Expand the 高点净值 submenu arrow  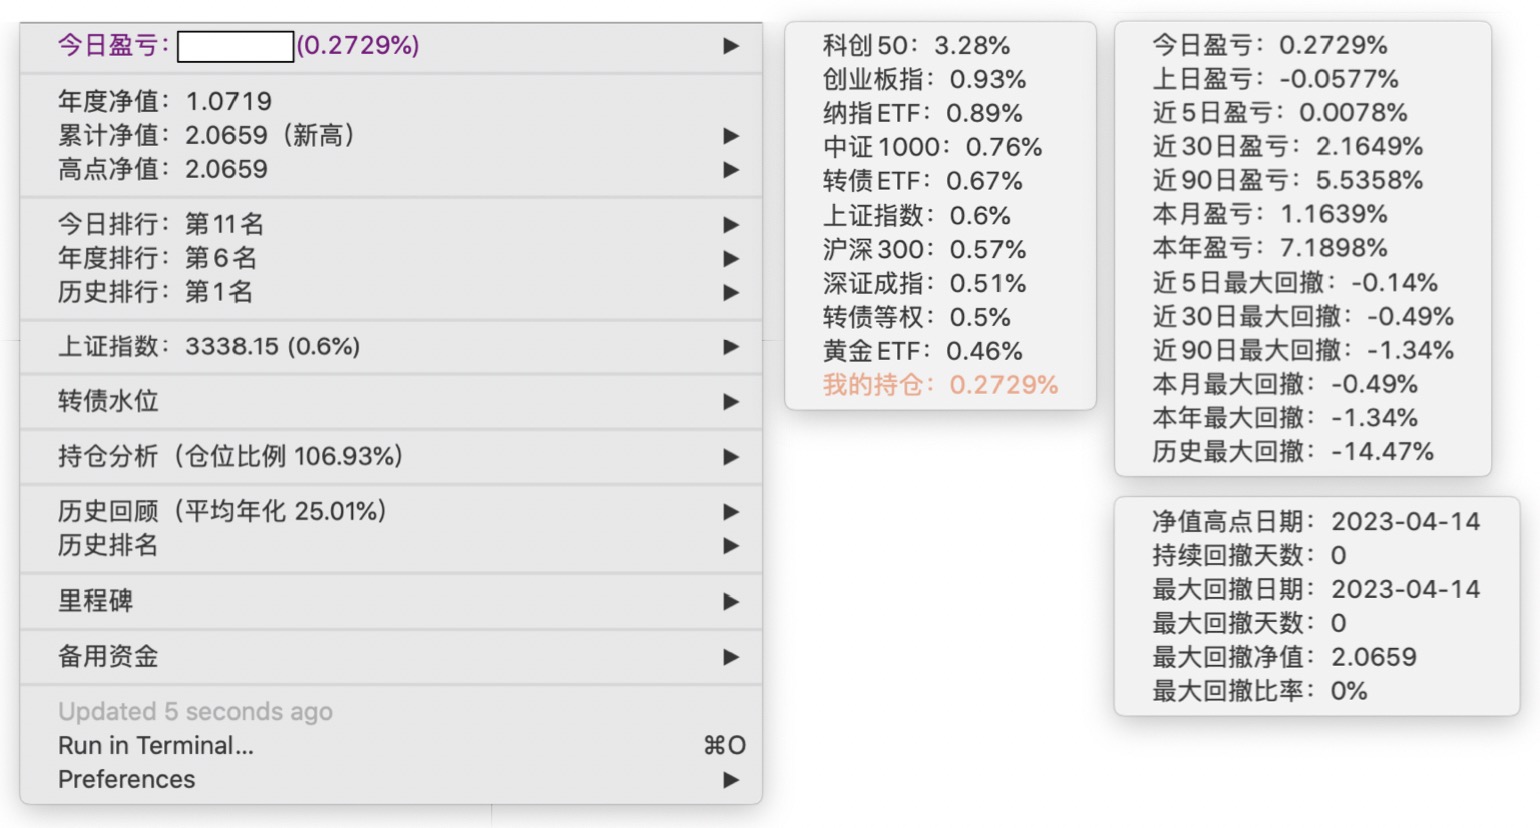point(731,170)
